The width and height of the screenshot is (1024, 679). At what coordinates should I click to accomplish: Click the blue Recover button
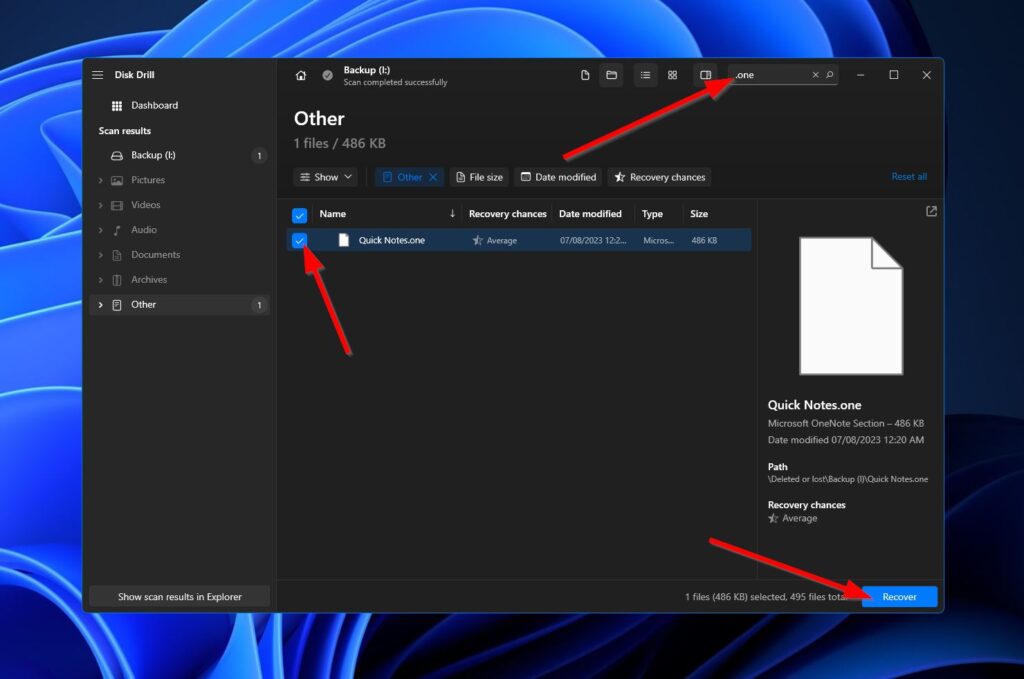click(899, 597)
